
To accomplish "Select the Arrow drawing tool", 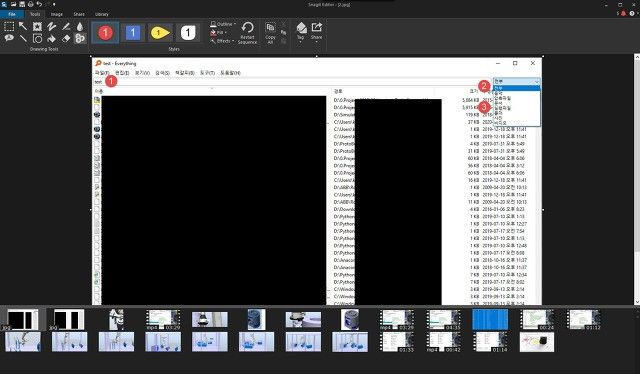I will coord(23,27).
